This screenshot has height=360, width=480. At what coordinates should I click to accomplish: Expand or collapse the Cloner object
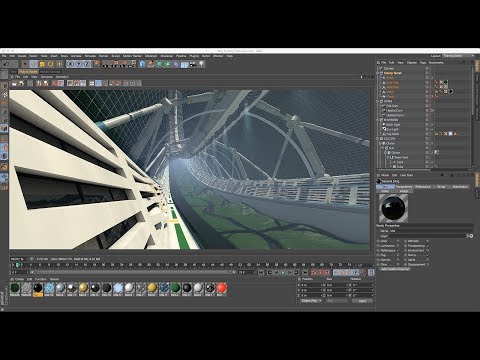click(381, 143)
